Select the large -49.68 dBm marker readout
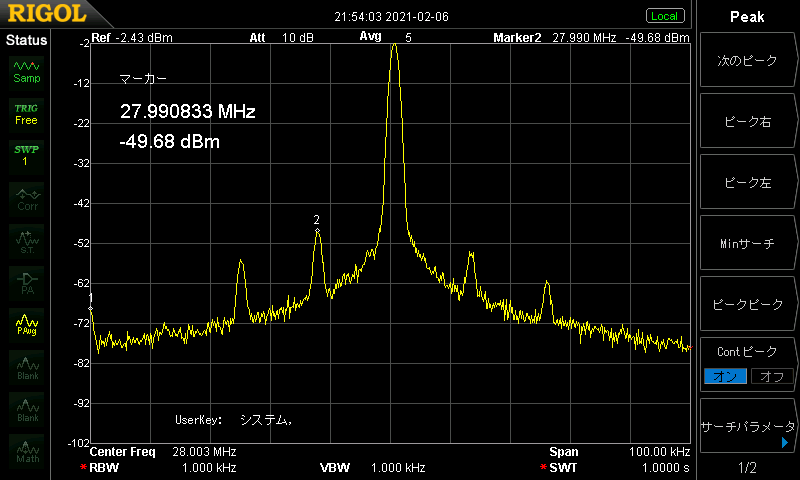Viewport: 800px width, 480px height. tap(169, 141)
